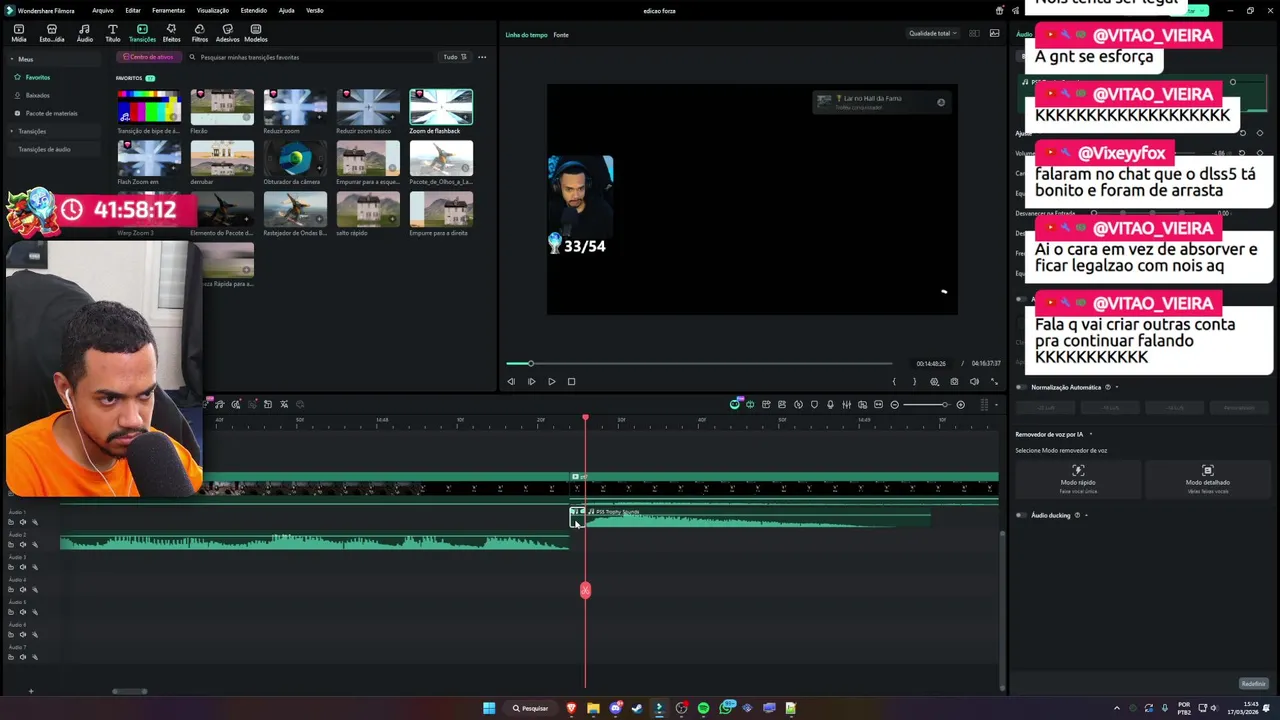
Task: Open the Qualidade total dropdown
Action: point(932,33)
